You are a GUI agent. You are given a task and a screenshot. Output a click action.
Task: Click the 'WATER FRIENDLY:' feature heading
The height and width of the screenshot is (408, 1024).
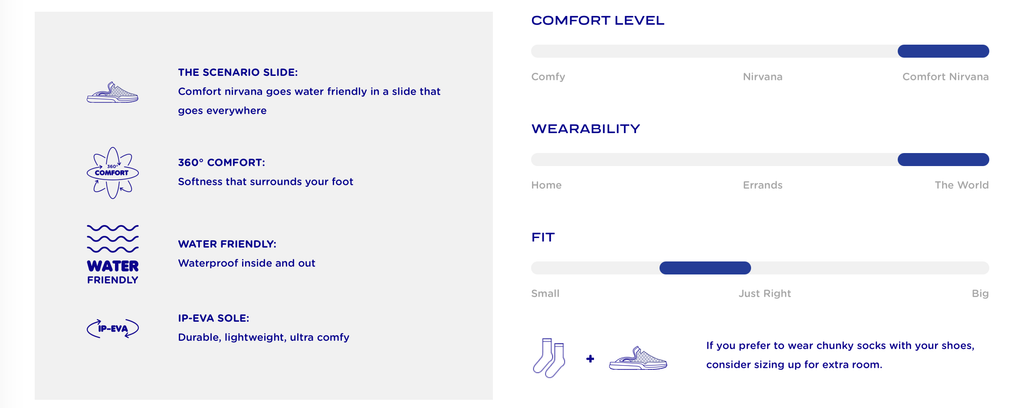click(227, 244)
